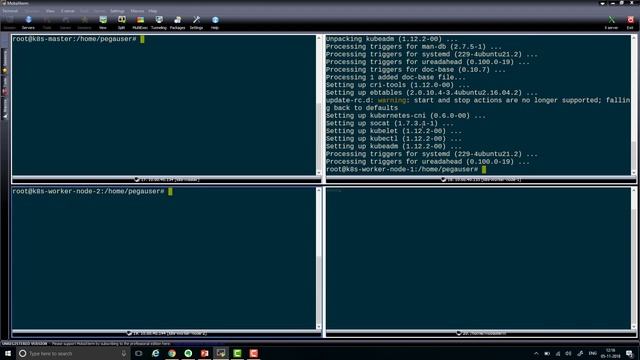Click 'Setting up kubelet (1.12.2-00)' output line
The height and width of the screenshot is (360, 640).
pyautogui.click(x=393, y=131)
